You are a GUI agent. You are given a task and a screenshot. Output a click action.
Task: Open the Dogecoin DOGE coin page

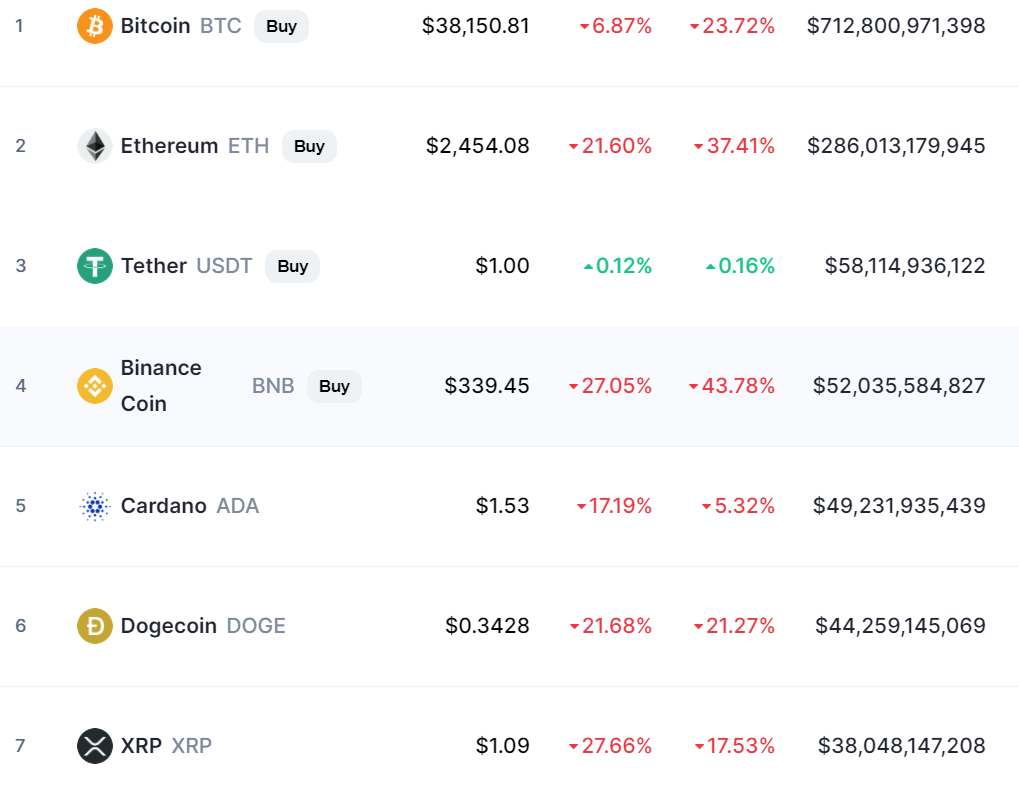pyautogui.click(x=203, y=626)
